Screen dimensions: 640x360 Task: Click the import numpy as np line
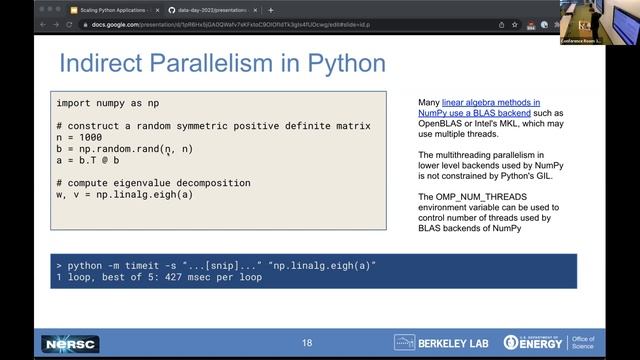coord(108,103)
